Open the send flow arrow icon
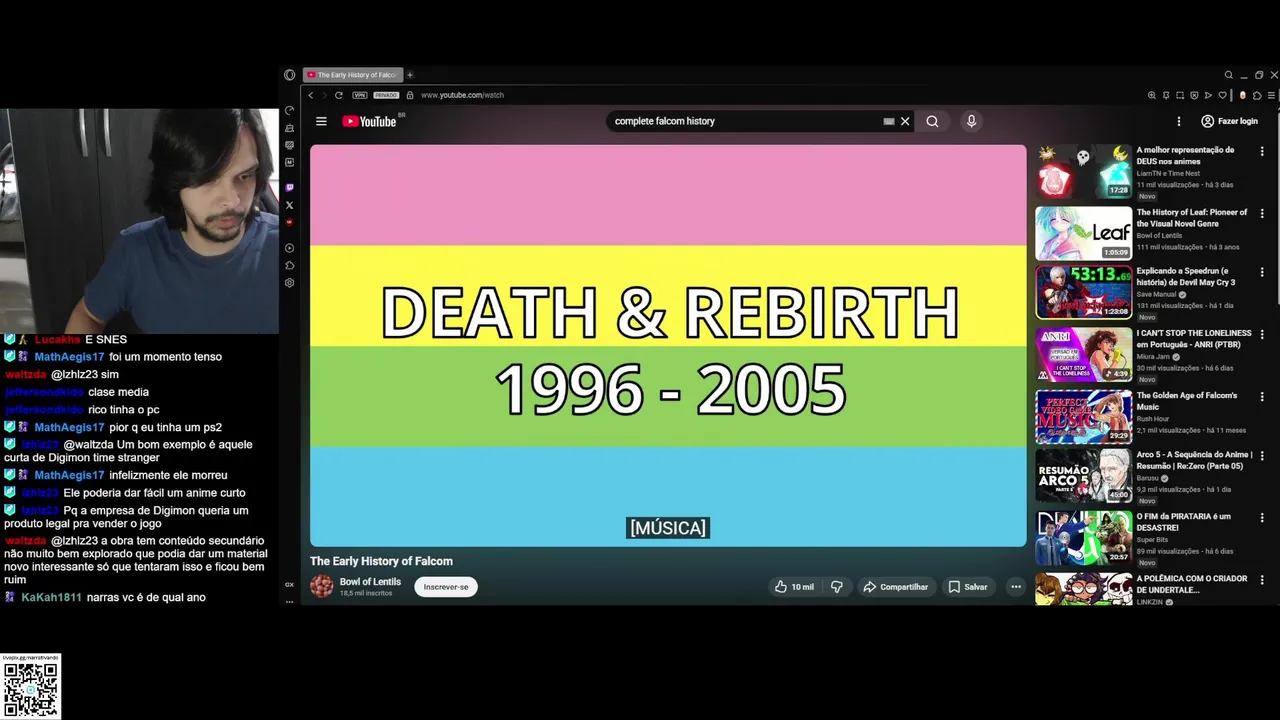Image resolution: width=1280 pixels, height=720 pixels. (x=1208, y=95)
